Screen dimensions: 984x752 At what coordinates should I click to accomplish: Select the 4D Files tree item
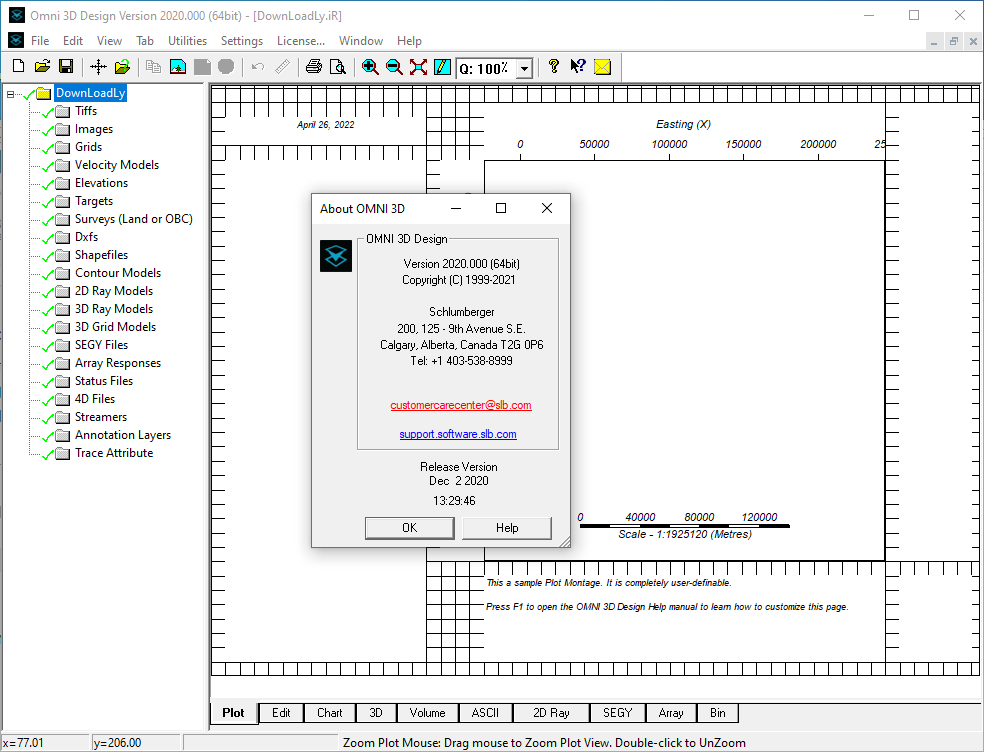coord(95,399)
